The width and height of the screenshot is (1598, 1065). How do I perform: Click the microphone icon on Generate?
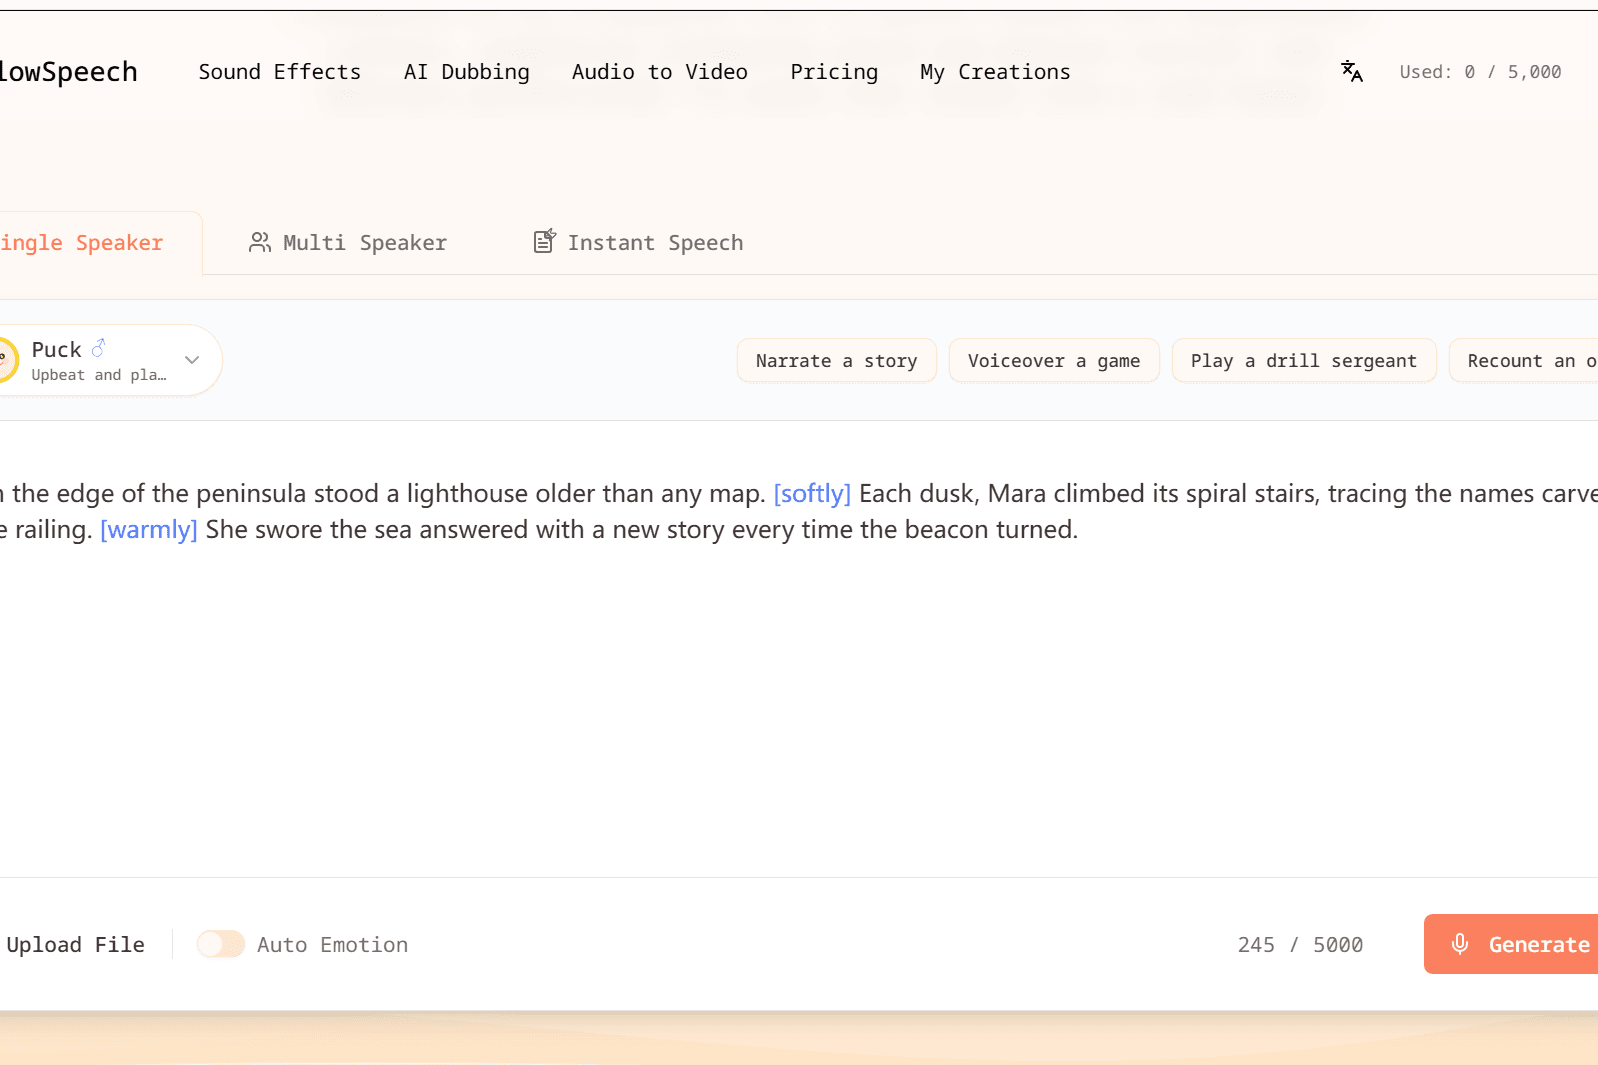coord(1460,944)
